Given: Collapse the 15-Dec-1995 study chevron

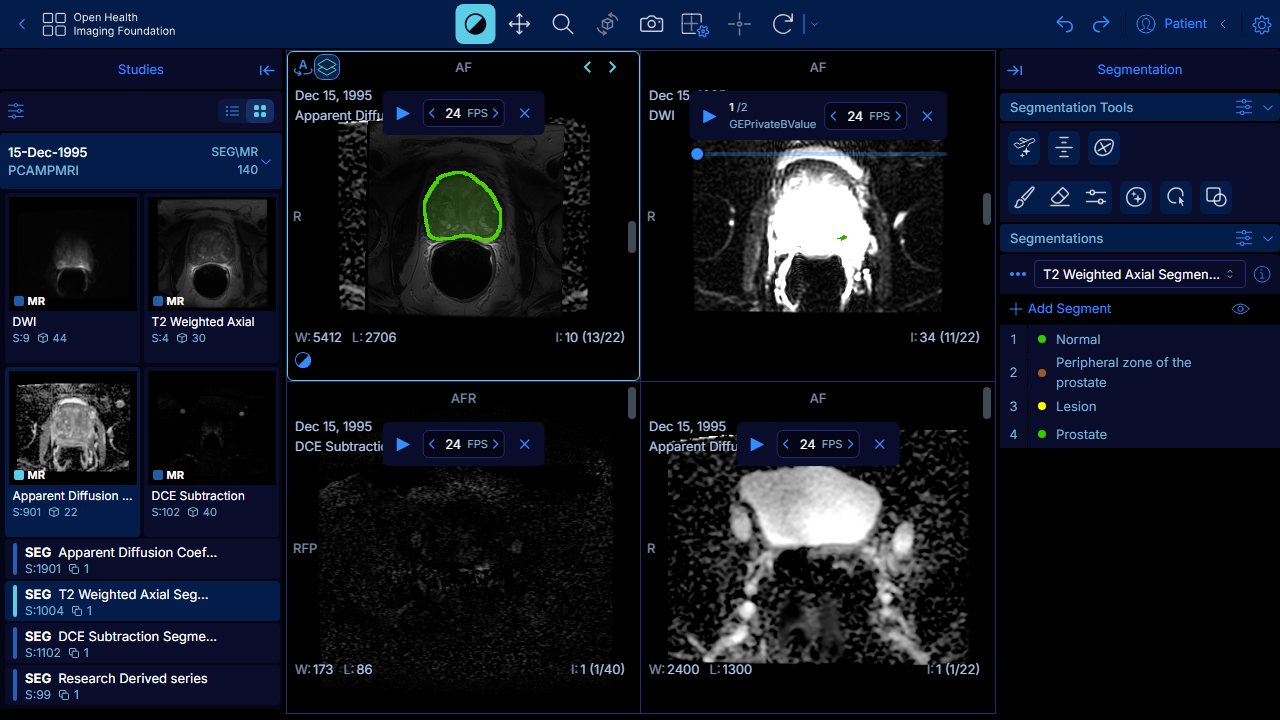Looking at the screenshot, I should point(266,161).
